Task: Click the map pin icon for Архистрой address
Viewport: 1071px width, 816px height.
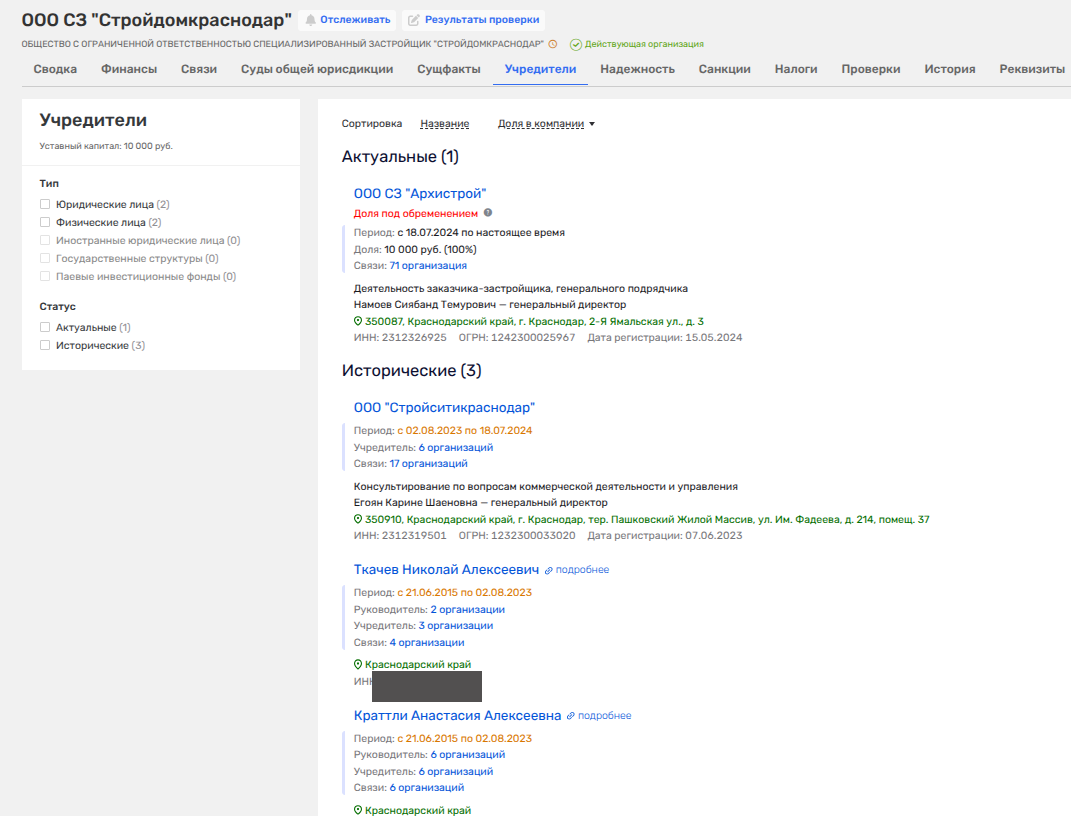Action: point(358,321)
